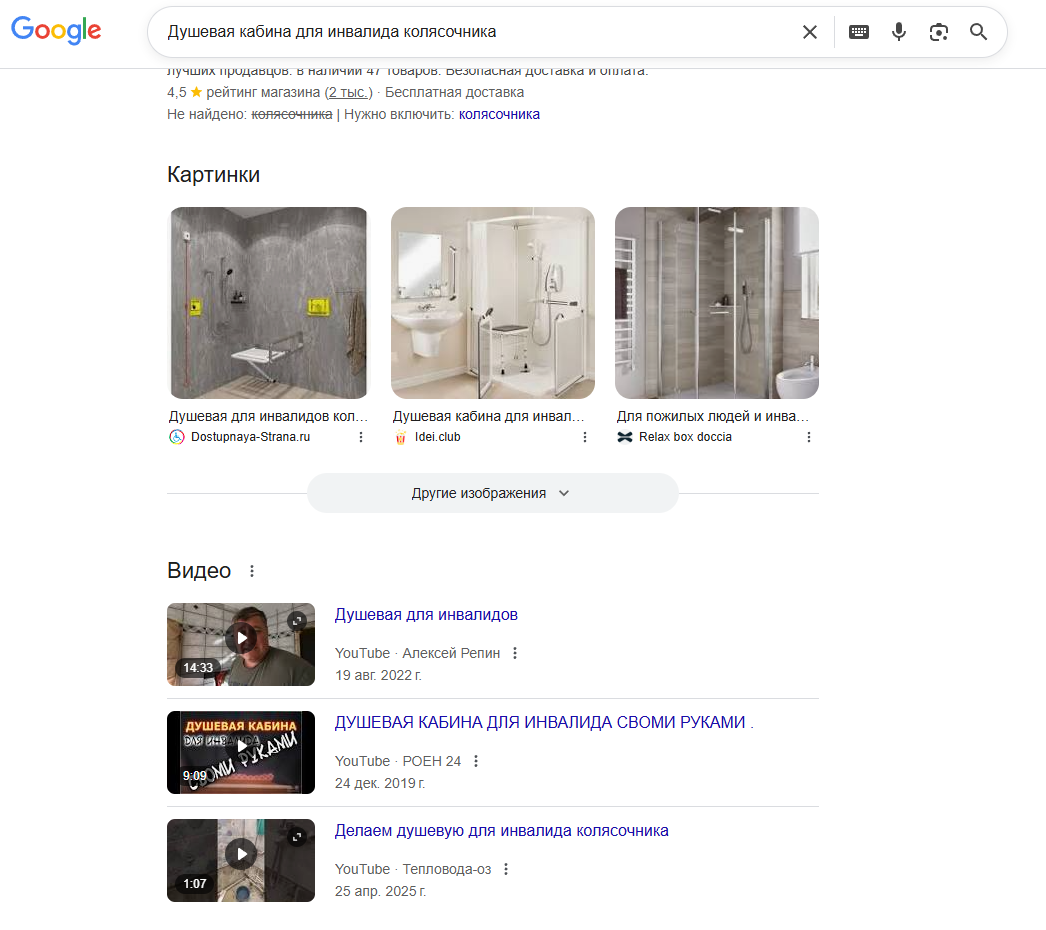Open the gray shower room image thumbnail
Viewport: 1046px width, 930px height.
click(x=268, y=303)
